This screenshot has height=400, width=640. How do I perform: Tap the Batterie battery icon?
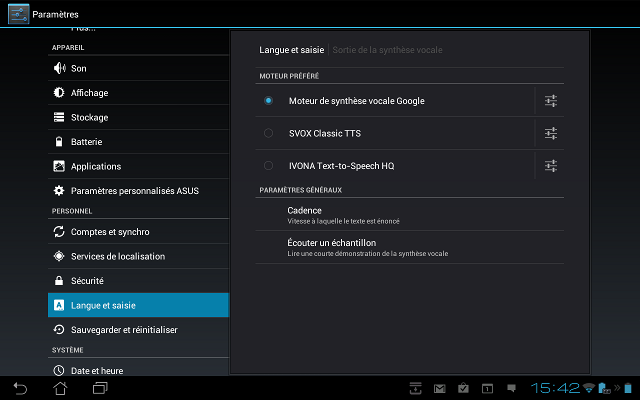click(59, 142)
